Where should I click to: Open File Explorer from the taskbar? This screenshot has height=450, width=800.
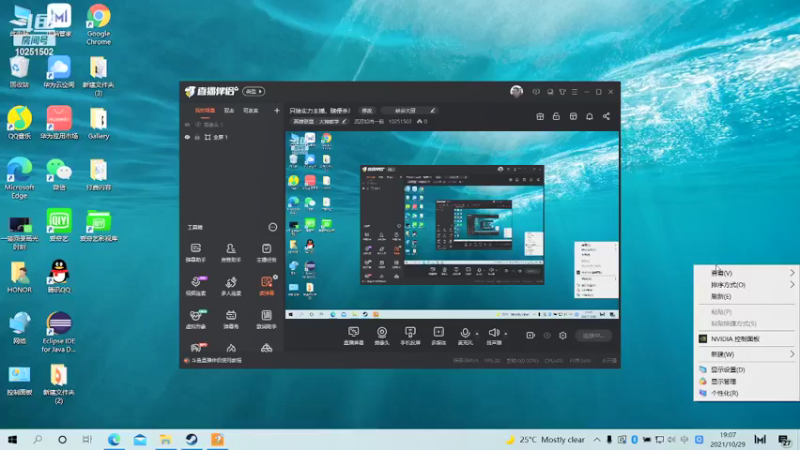click(165, 439)
